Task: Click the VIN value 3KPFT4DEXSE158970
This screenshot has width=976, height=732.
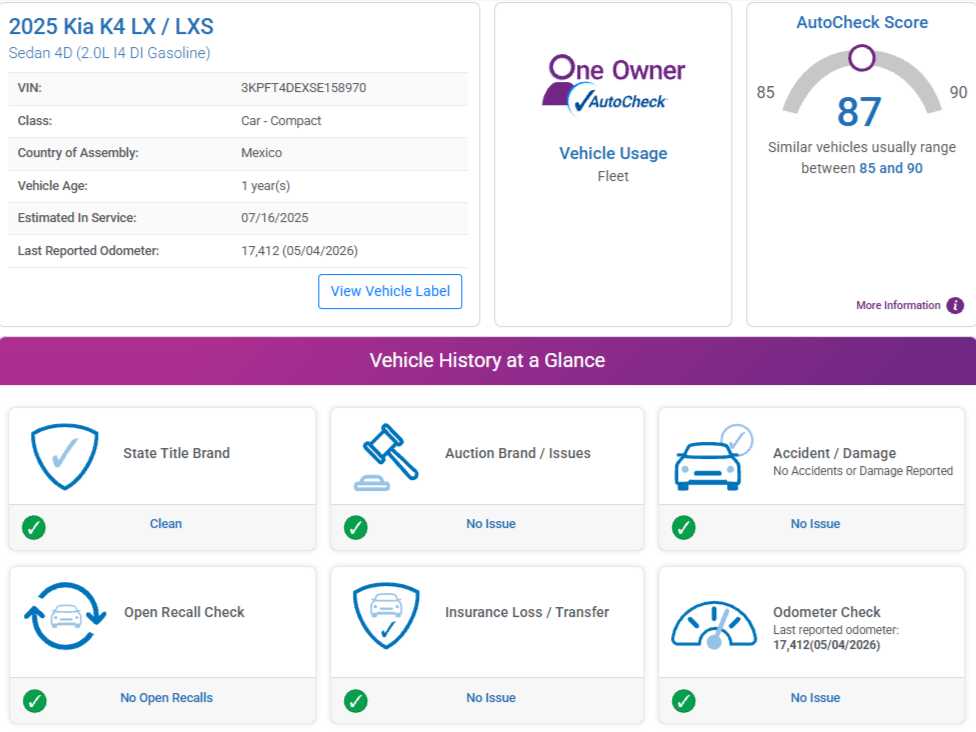Action: pos(303,88)
